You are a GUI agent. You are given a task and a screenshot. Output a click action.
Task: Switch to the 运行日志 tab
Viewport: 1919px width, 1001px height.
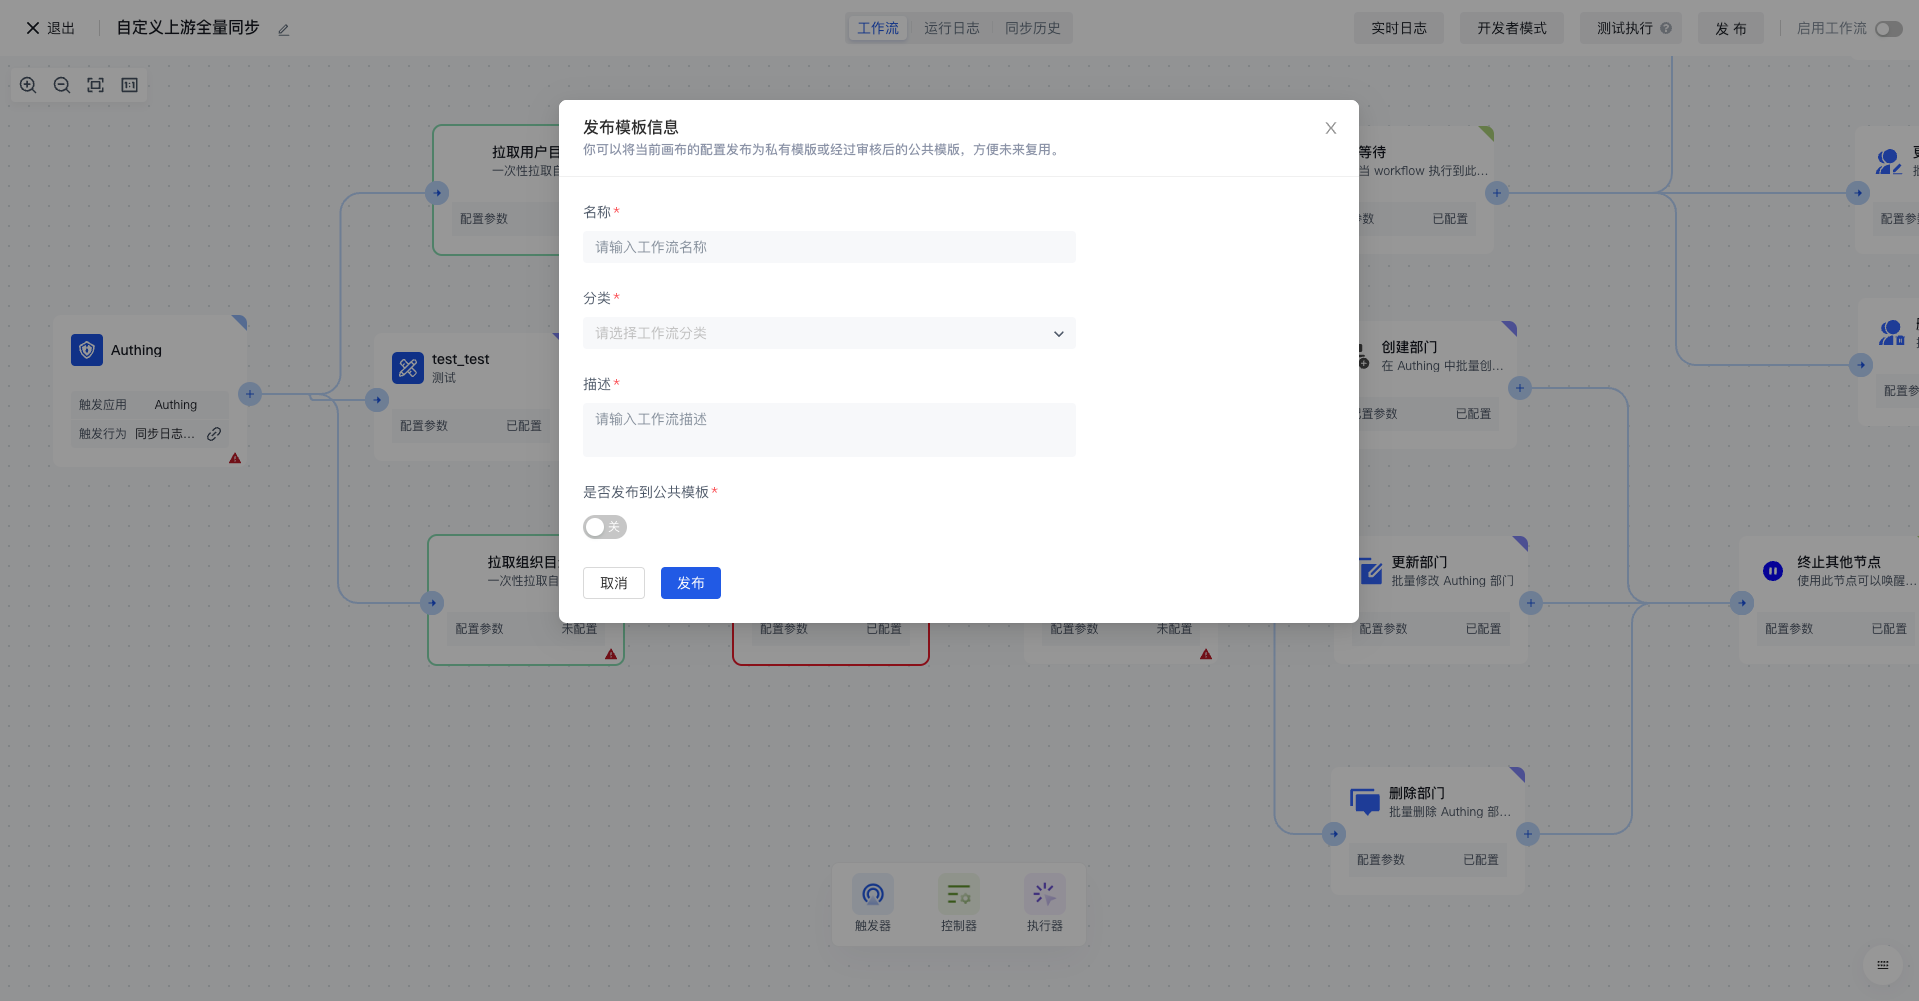(951, 28)
